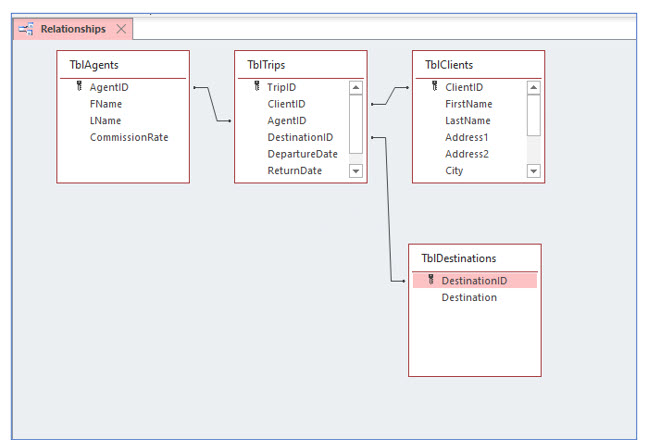Select the TblDestinations table title
This screenshot has width=648, height=446.
[459, 258]
